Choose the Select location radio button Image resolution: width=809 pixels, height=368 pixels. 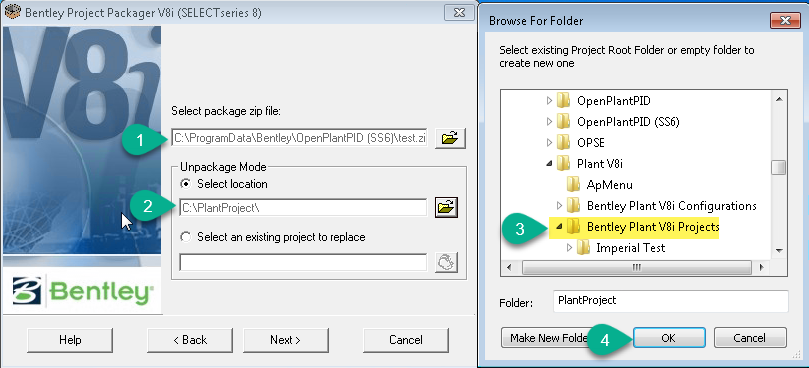185,184
